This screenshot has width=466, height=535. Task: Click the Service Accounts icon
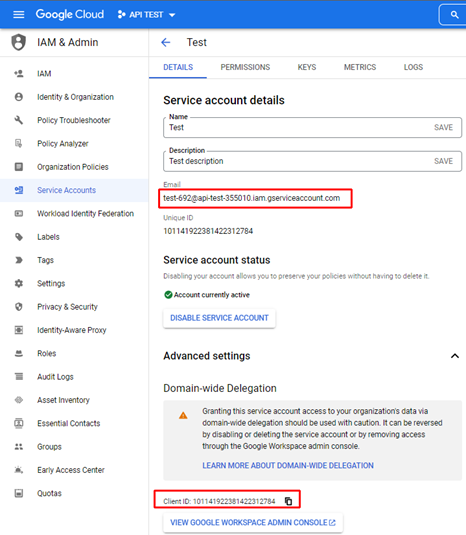tap(19, 190)
